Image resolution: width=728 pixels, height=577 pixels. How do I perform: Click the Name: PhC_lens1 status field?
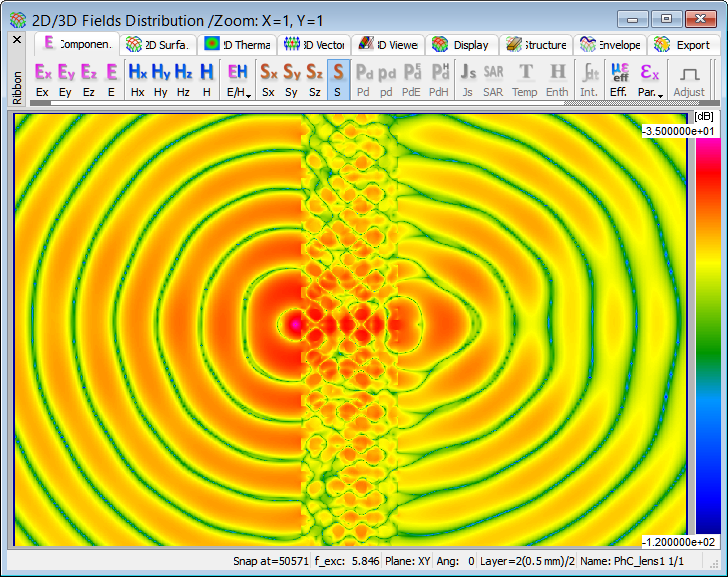click(x=631, y=562)
